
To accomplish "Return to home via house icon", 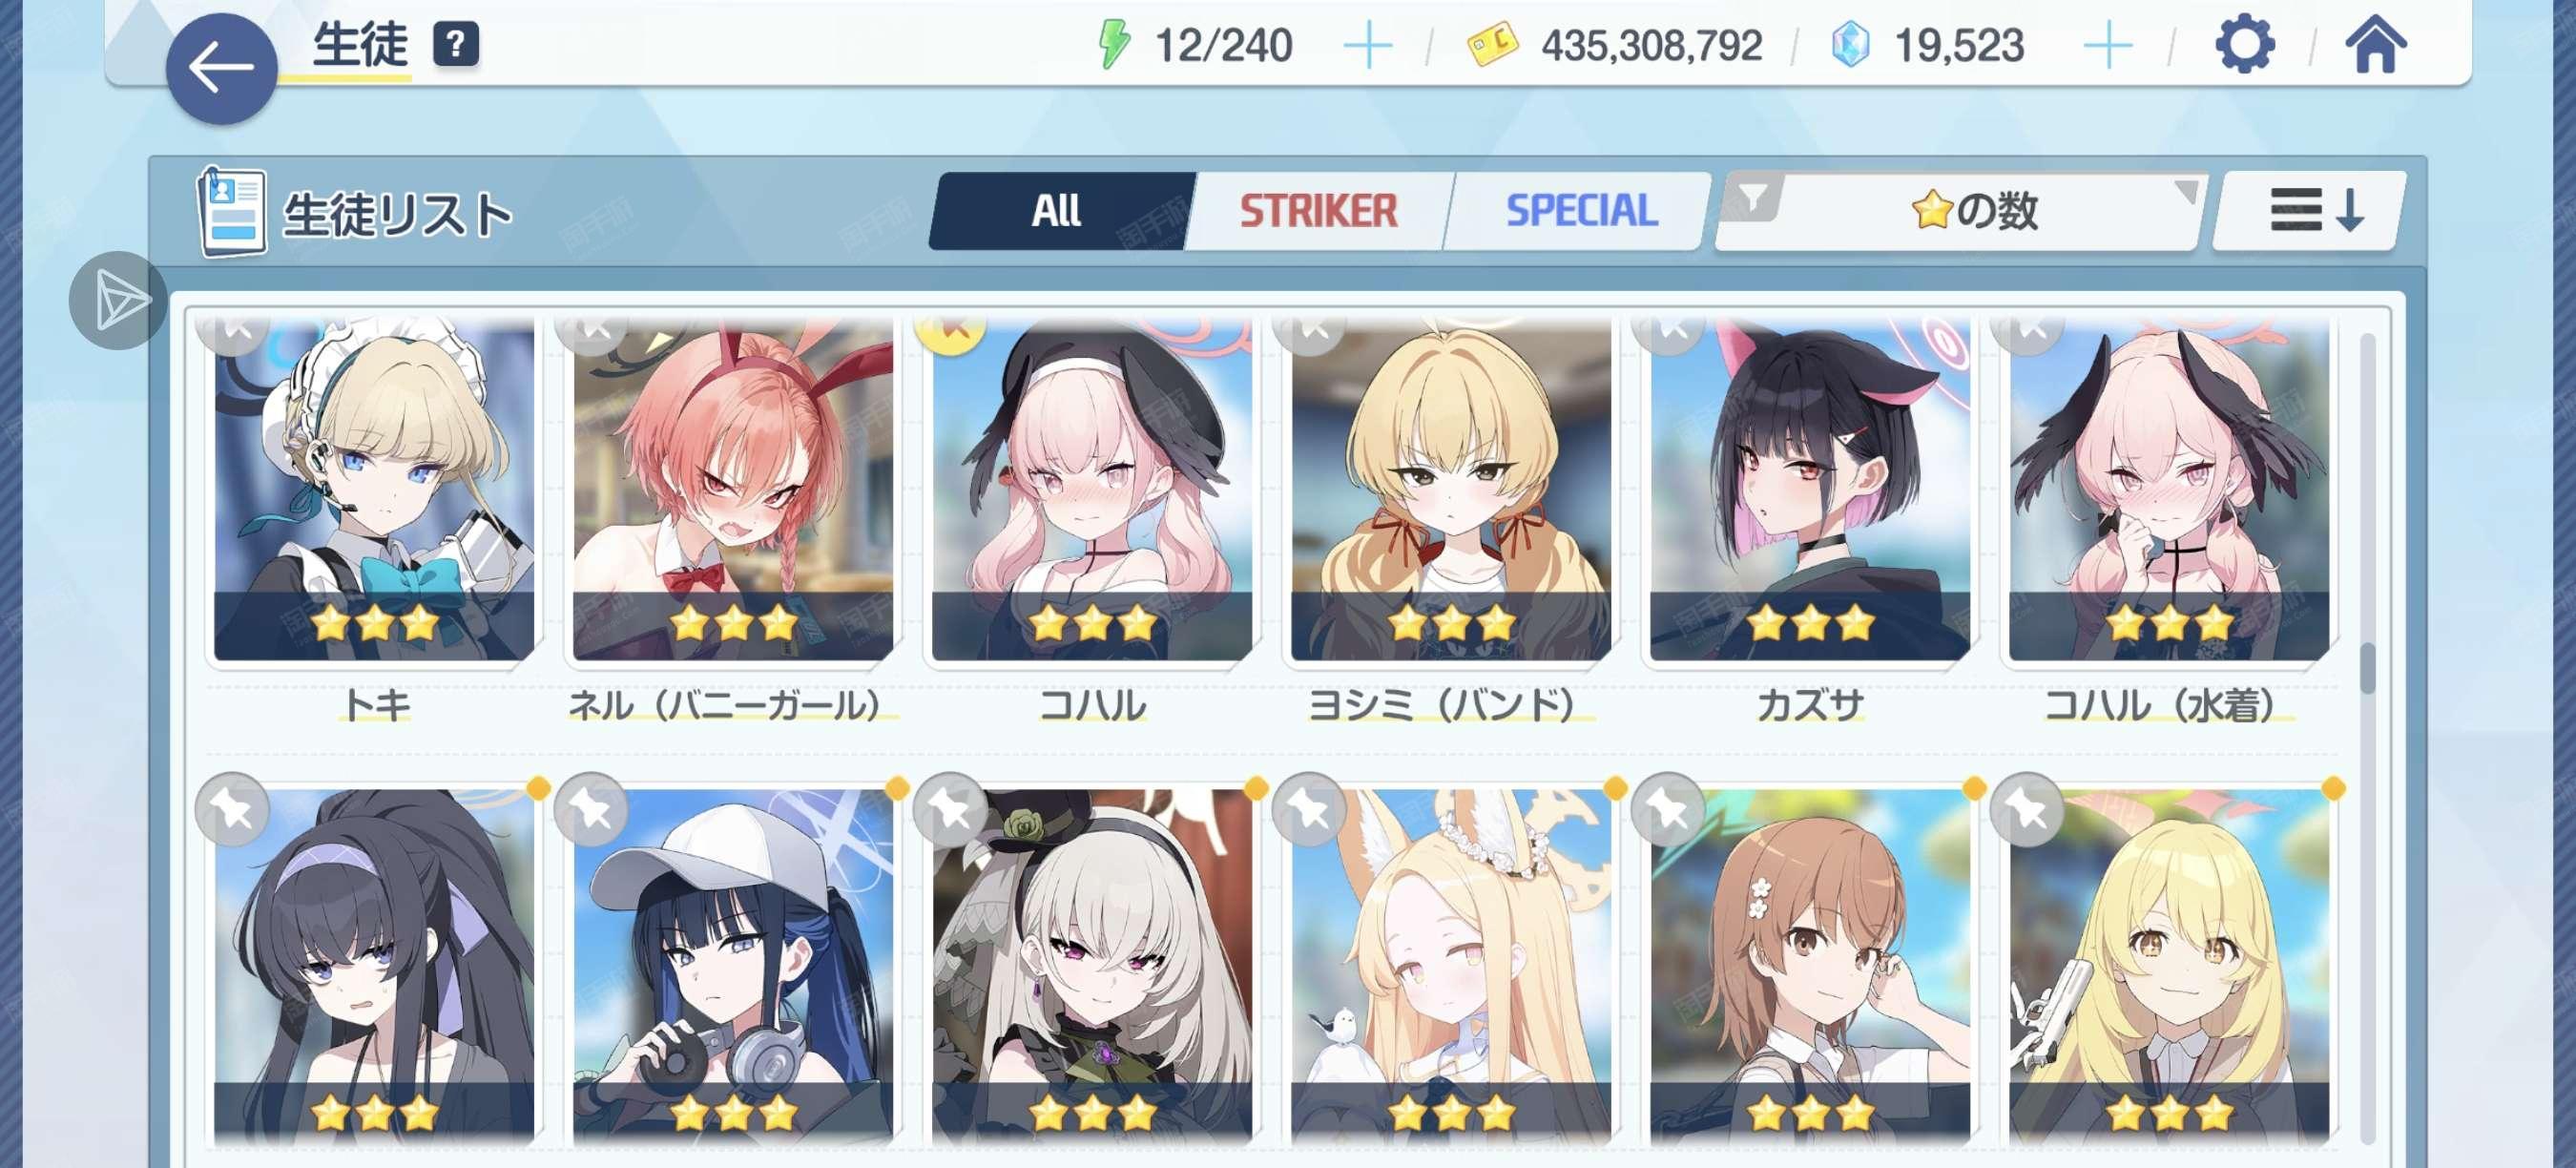I will (x=2376, y=46).
